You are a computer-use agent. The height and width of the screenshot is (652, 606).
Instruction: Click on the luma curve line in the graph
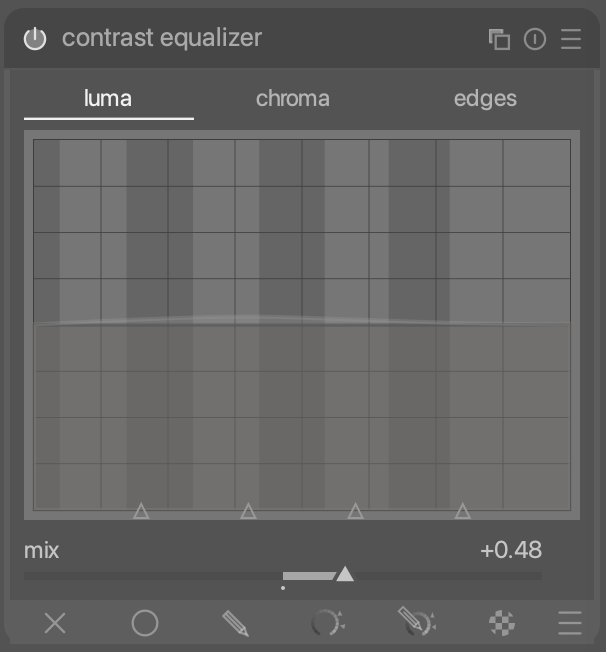[300, 320]
